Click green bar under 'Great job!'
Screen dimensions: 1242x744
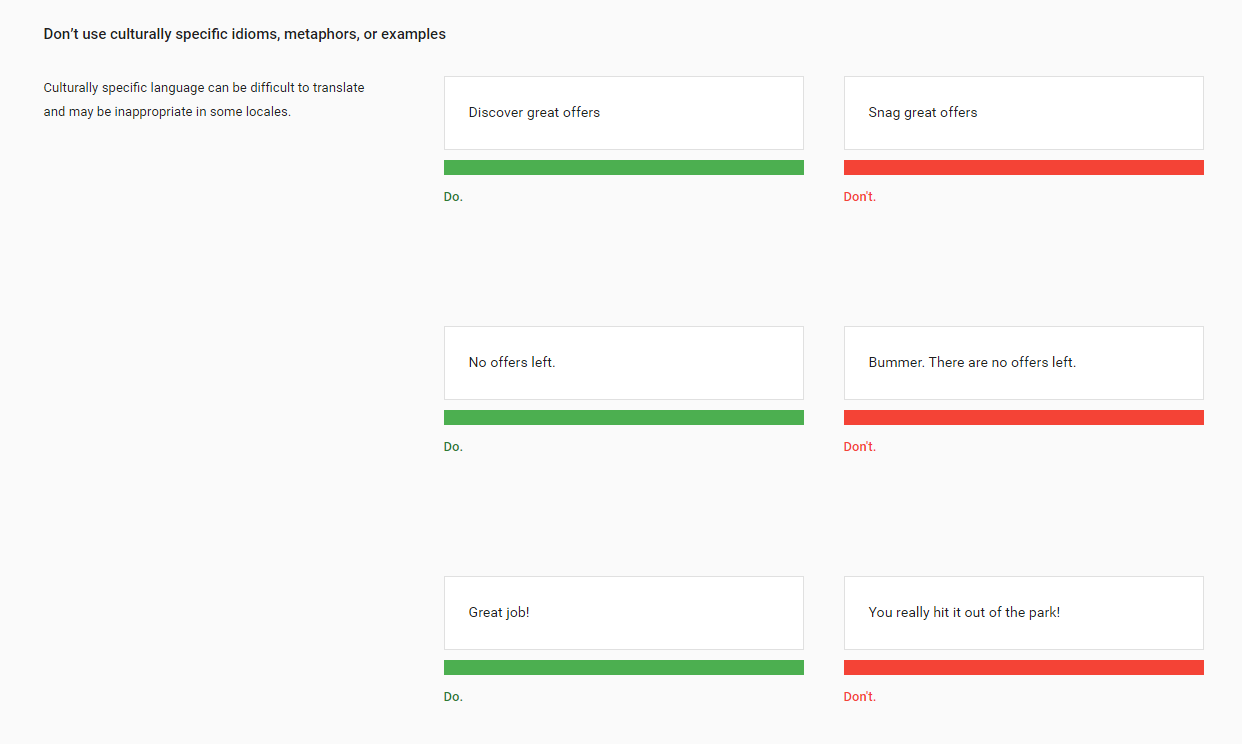623,668
